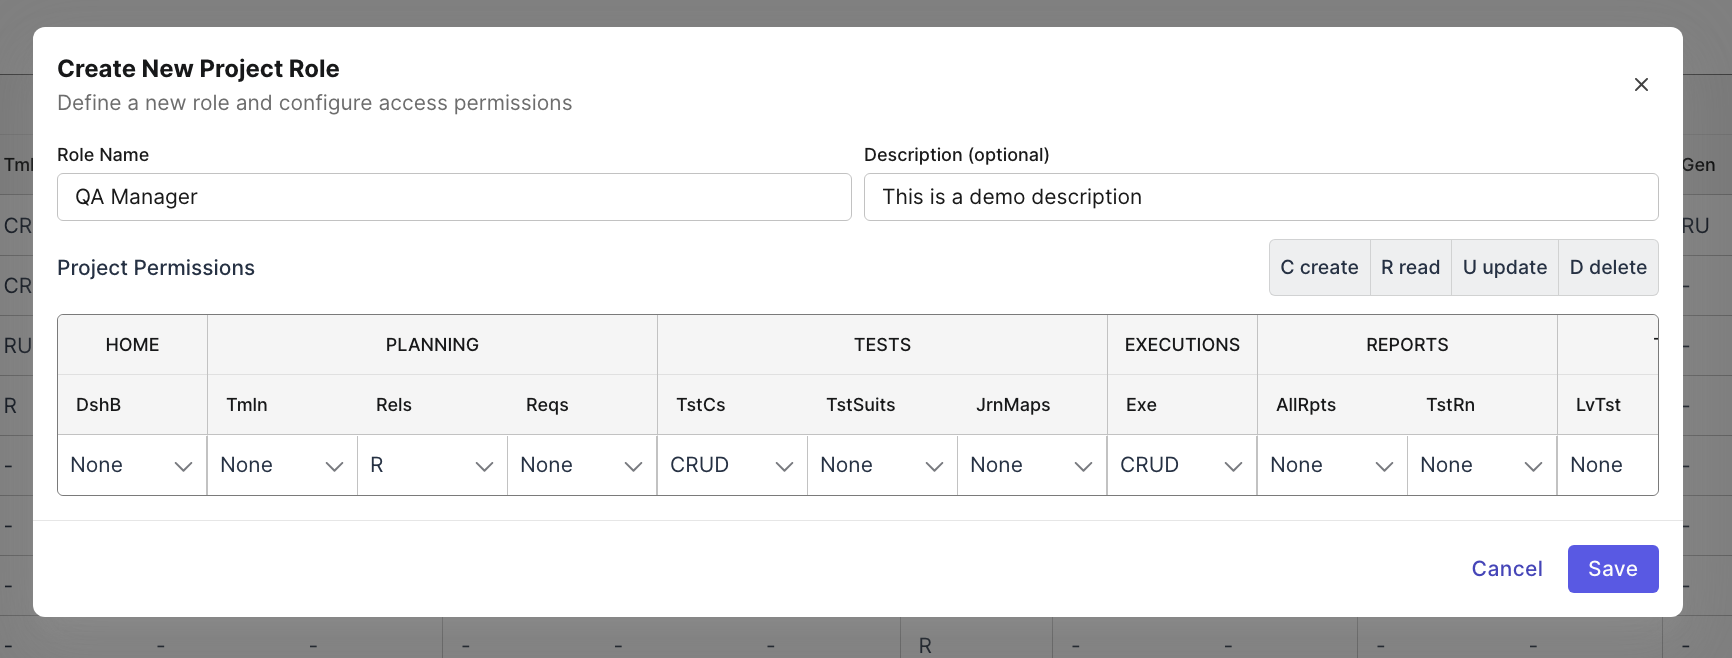
Task: Click the Exe column label
Action: (x=1141, y=405)
